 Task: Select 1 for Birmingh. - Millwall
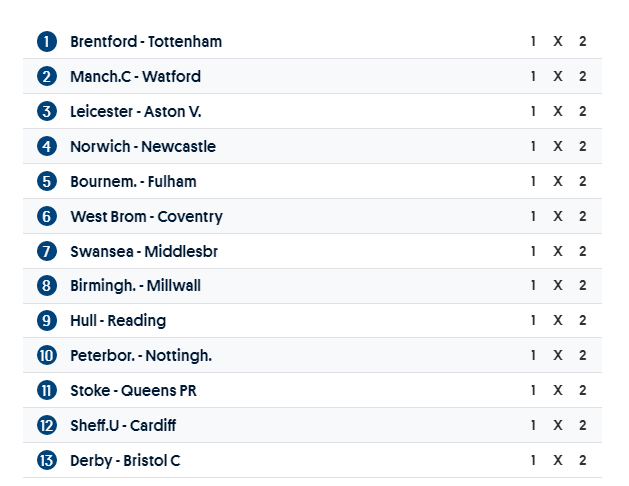pyautogui.click(x=533, y=286)
